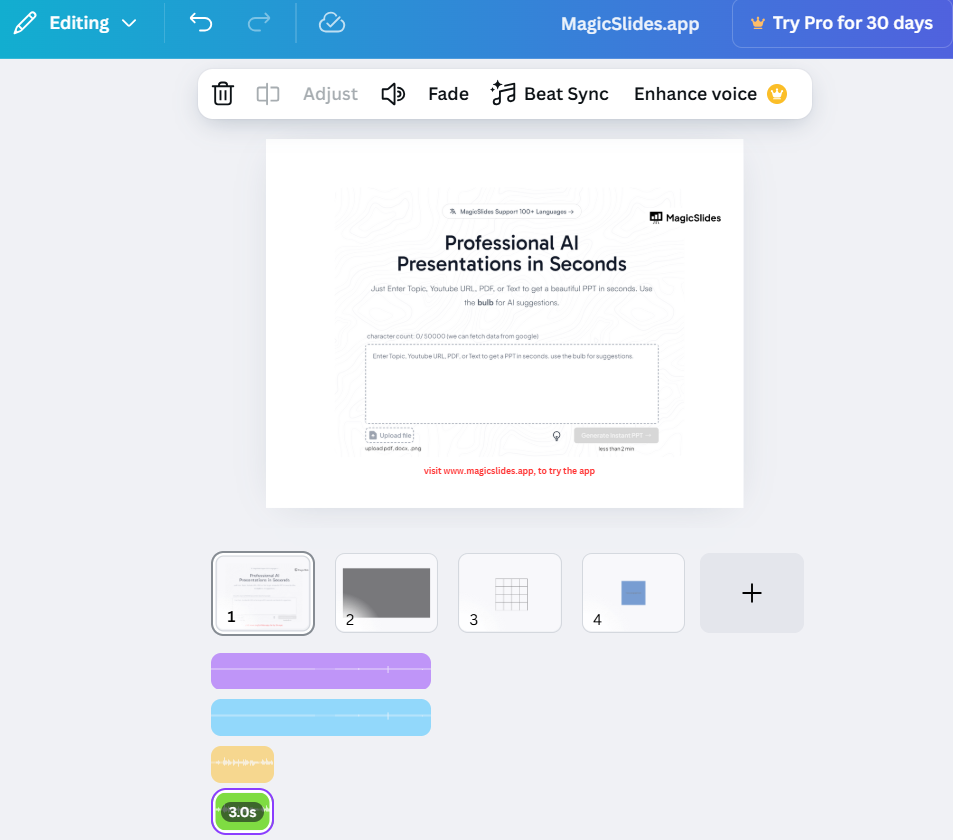Select the light blue audio track
953x840 pixels.
click(x=321, y=717)
